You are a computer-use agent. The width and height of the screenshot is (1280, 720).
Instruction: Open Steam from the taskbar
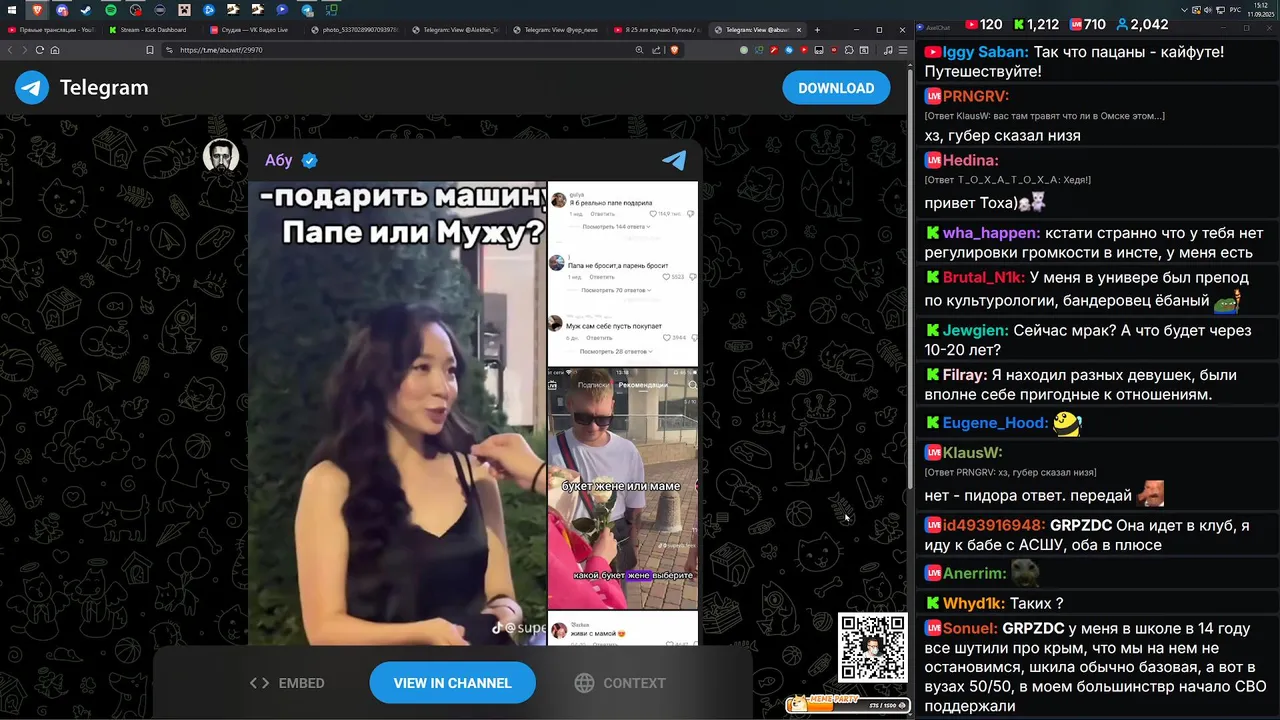pos(86,10)
